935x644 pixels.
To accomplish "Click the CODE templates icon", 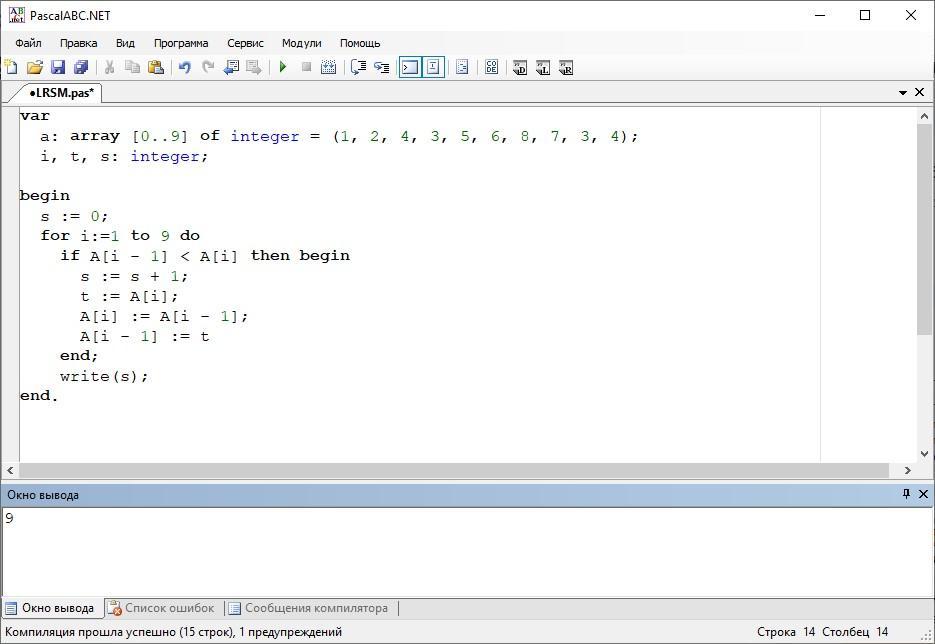I will pyautogui.click(x=491, y=67).
